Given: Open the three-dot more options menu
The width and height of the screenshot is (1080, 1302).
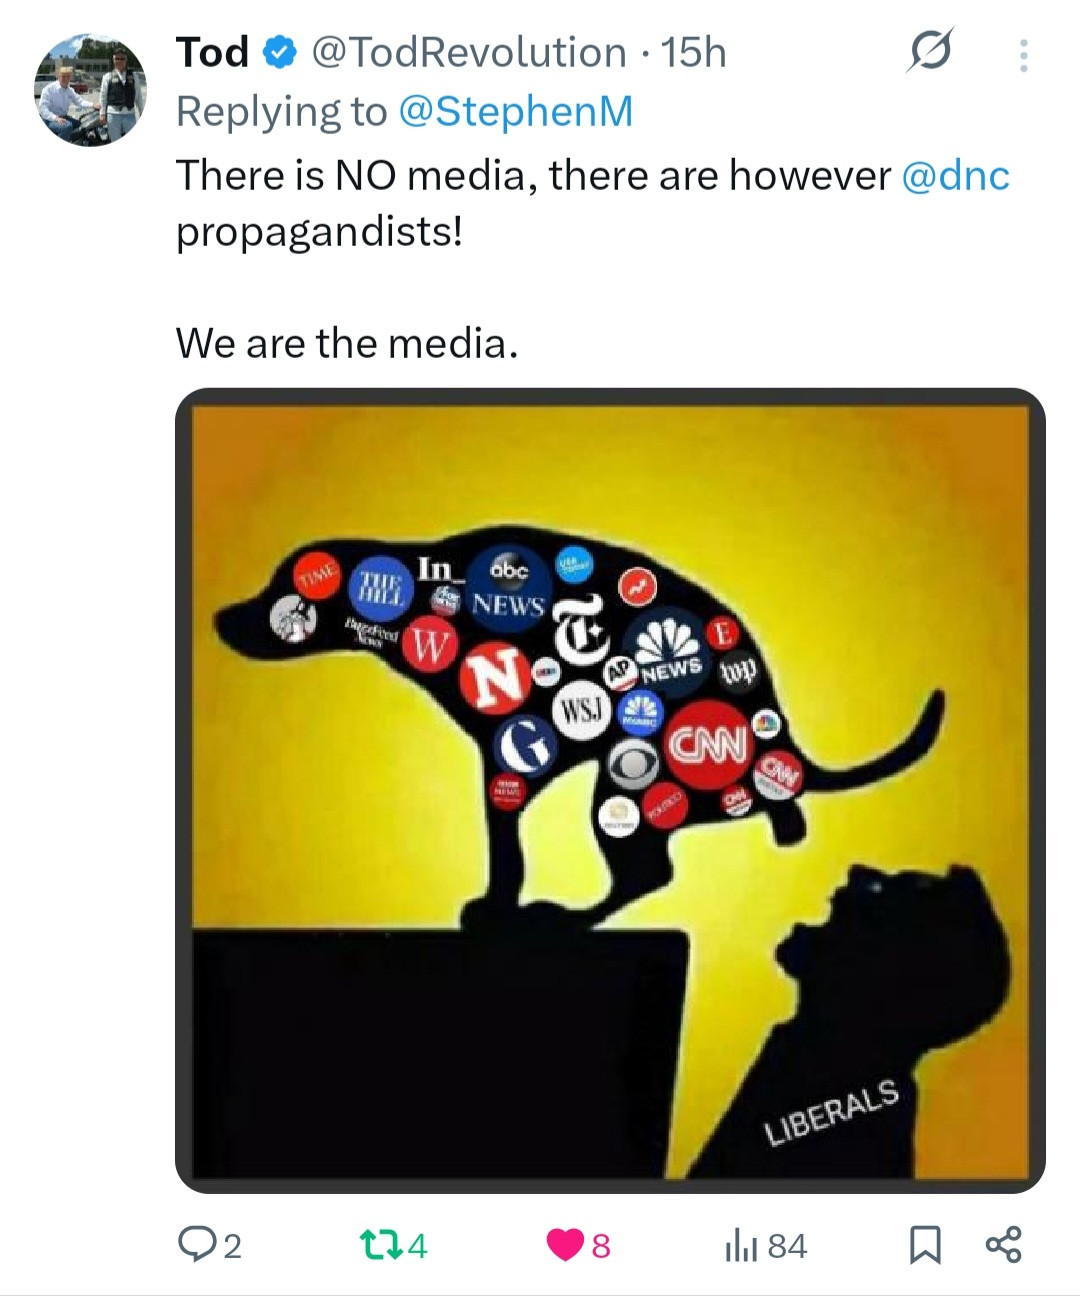Looking at the screenshot, I should click(1023, 56).
